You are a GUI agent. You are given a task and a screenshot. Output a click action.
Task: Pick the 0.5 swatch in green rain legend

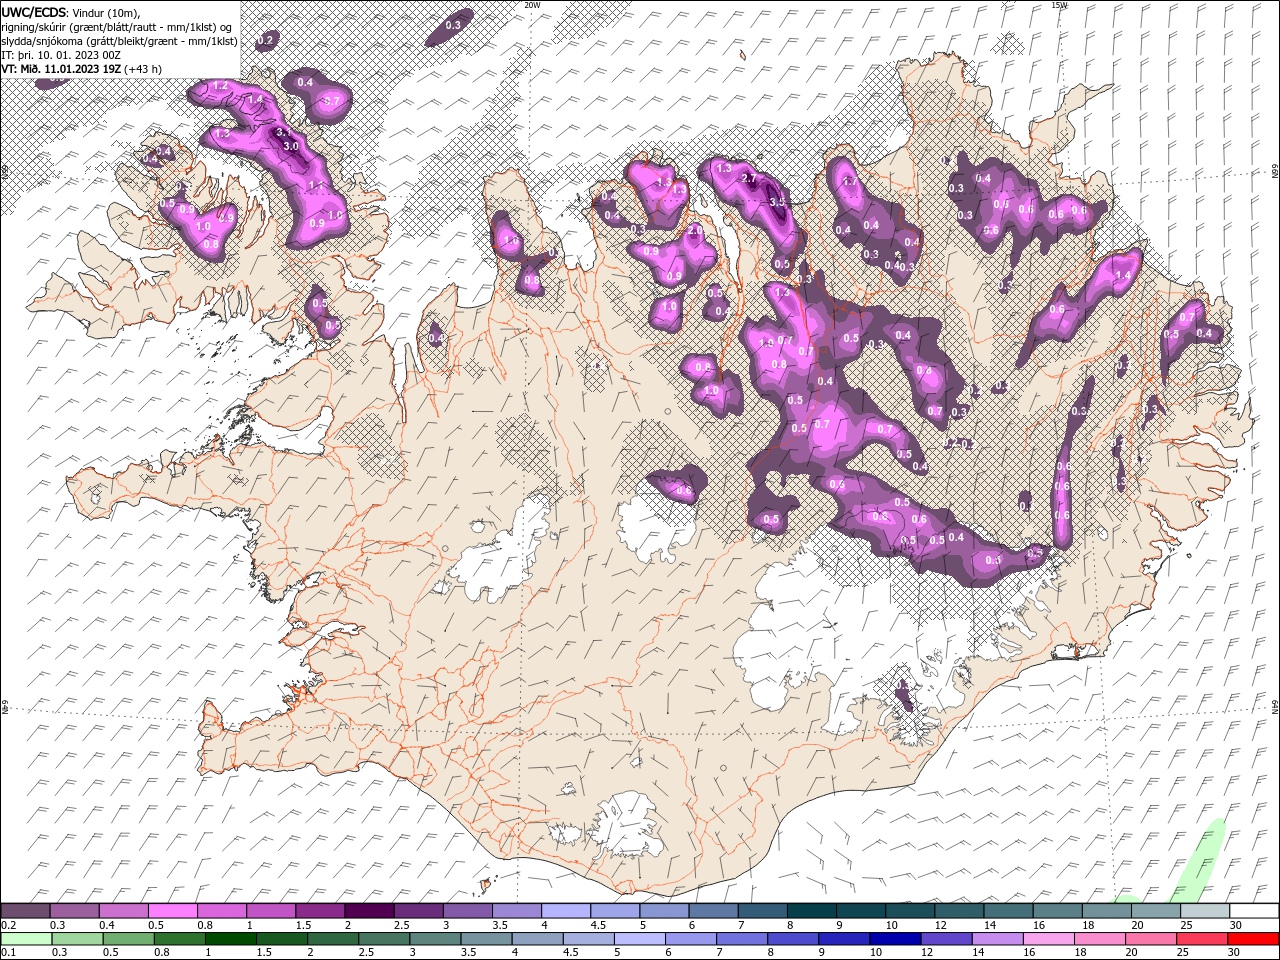128,939
